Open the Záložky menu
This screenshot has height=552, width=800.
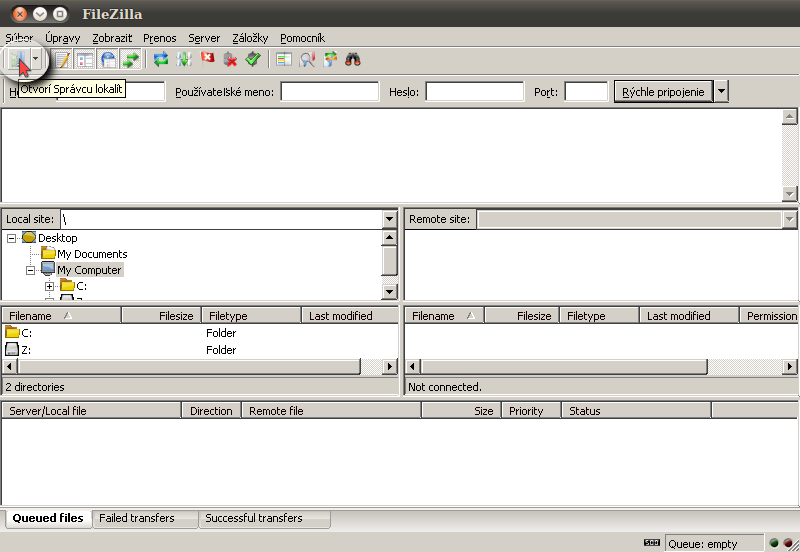250,38
